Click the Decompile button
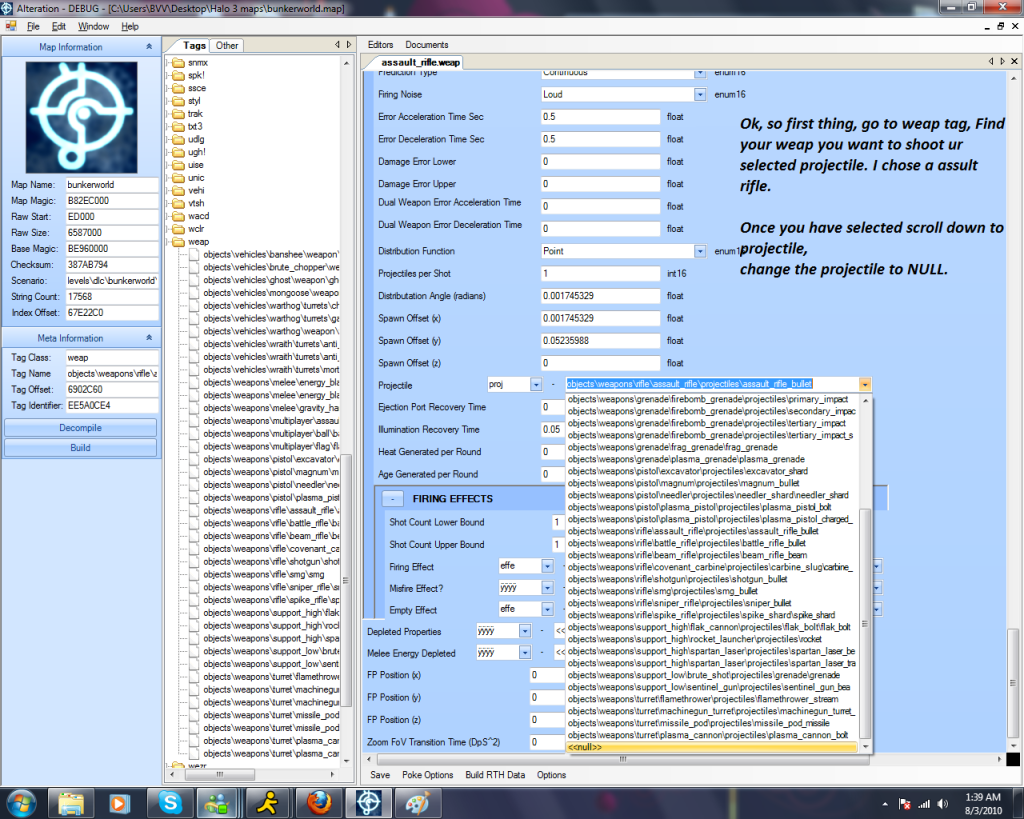 (80, 428)
